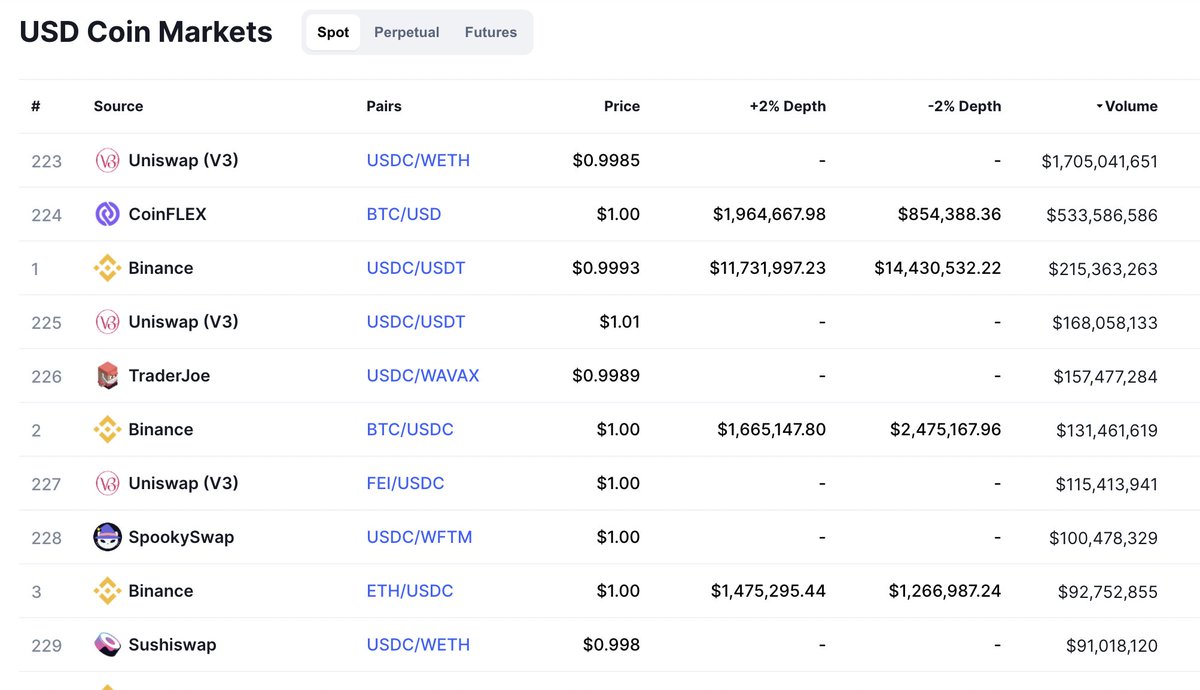Viewport: 1200px width, 690px height.
Task: Open the USDC/USDT pair on Uniswap row 225
Action: [x=416, y=322]
